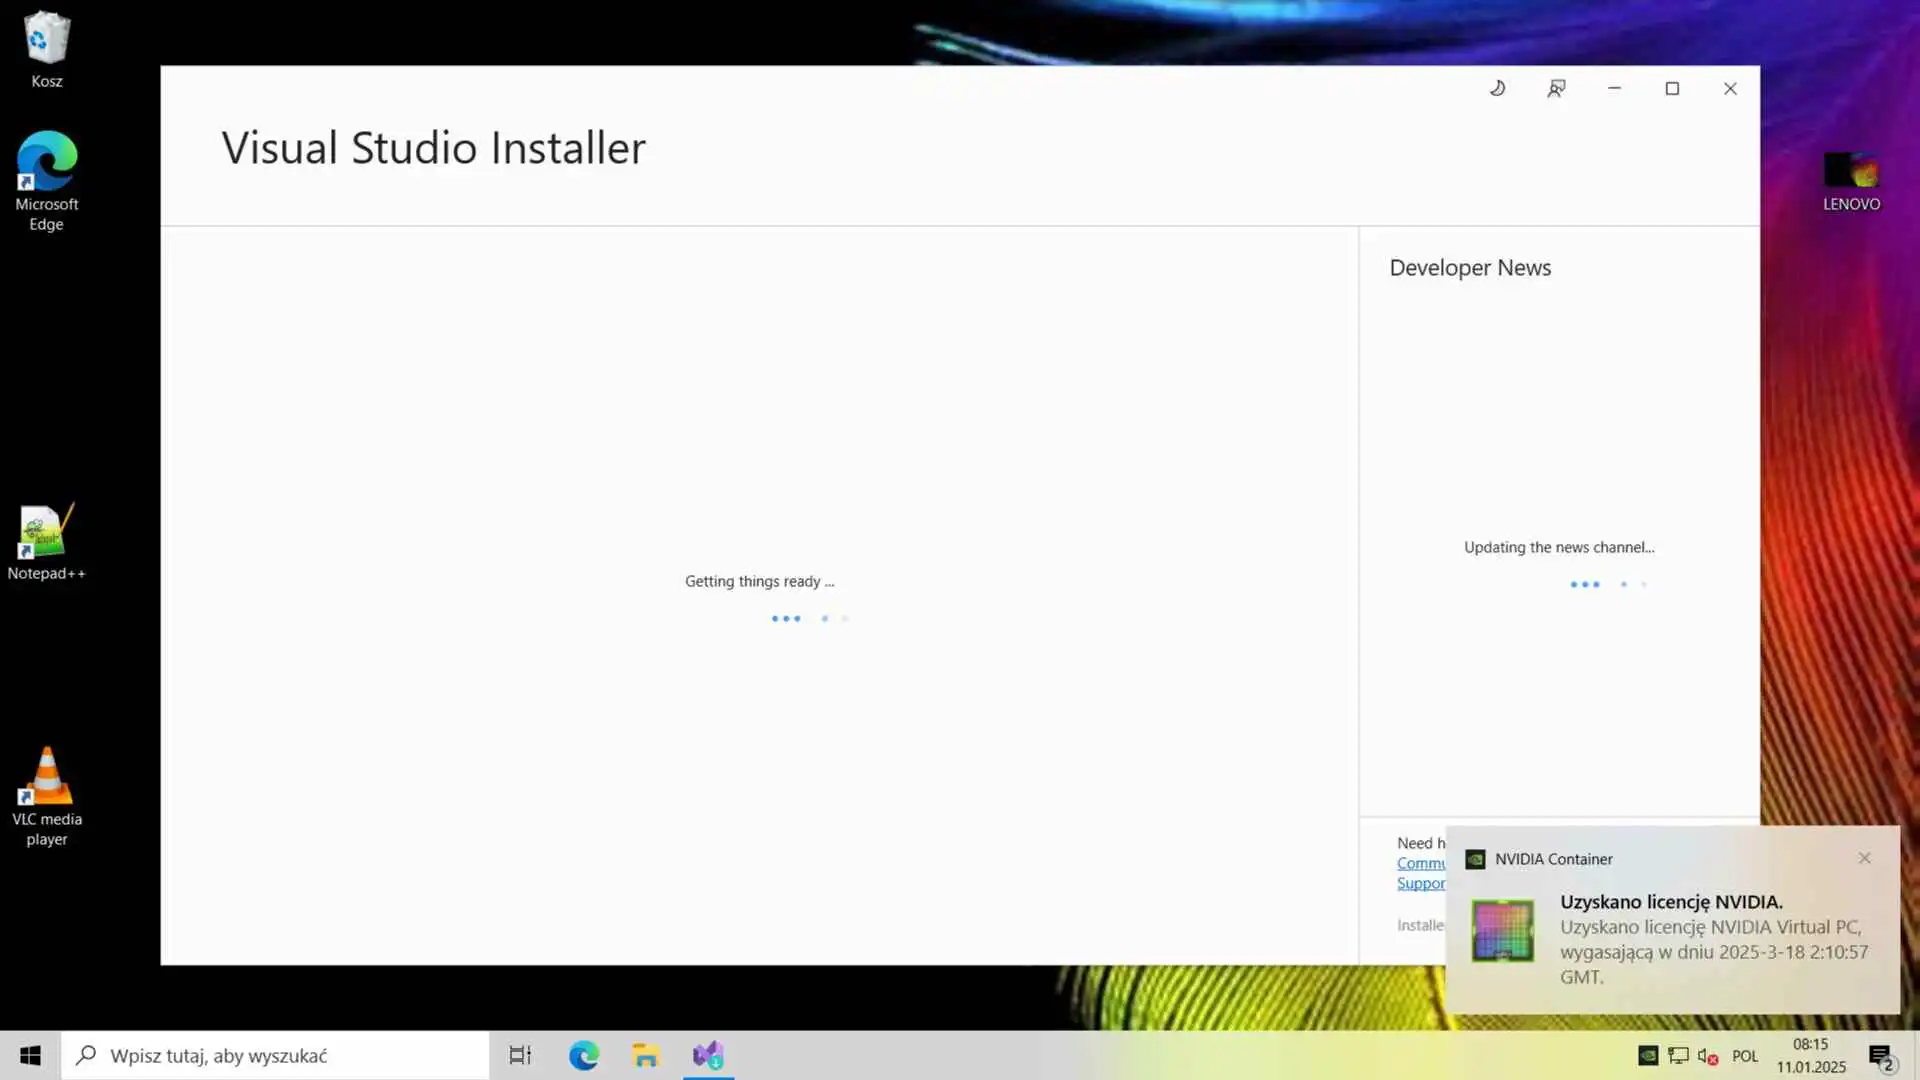Open the Support link under Need help

[1421, 883]
